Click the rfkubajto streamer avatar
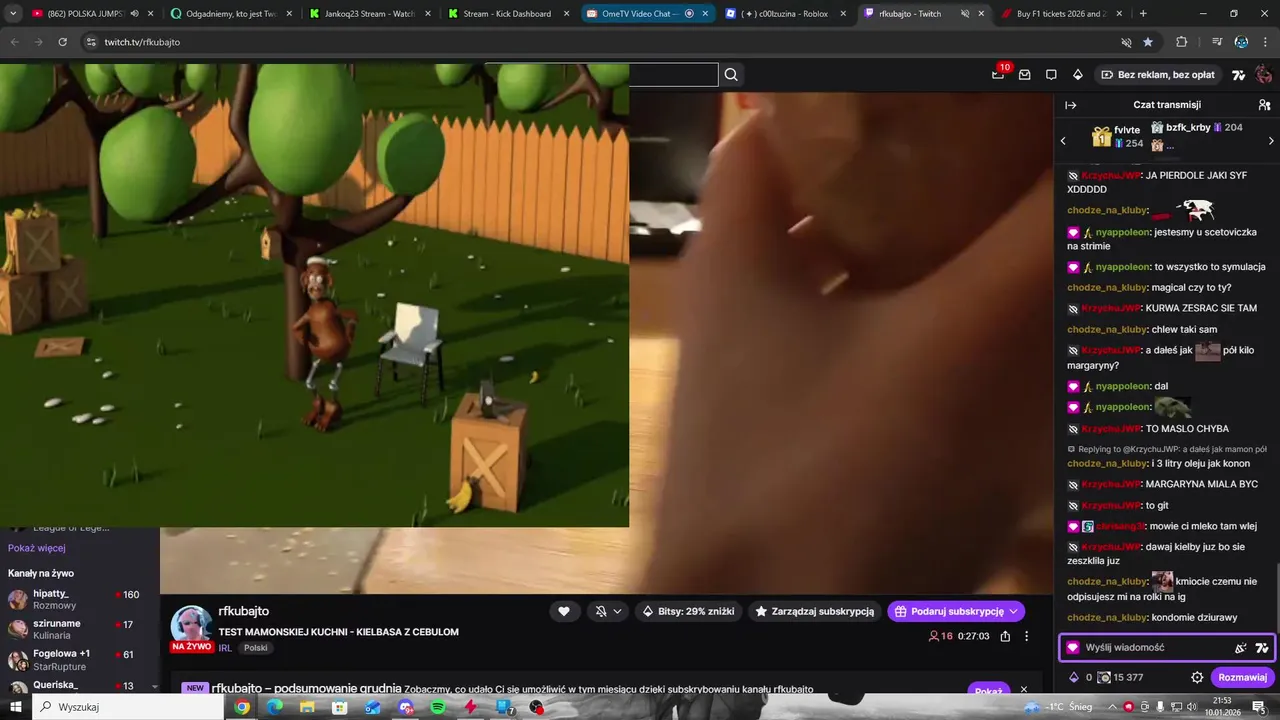Viewport: 1280px width, 720px height. (190, 626)
